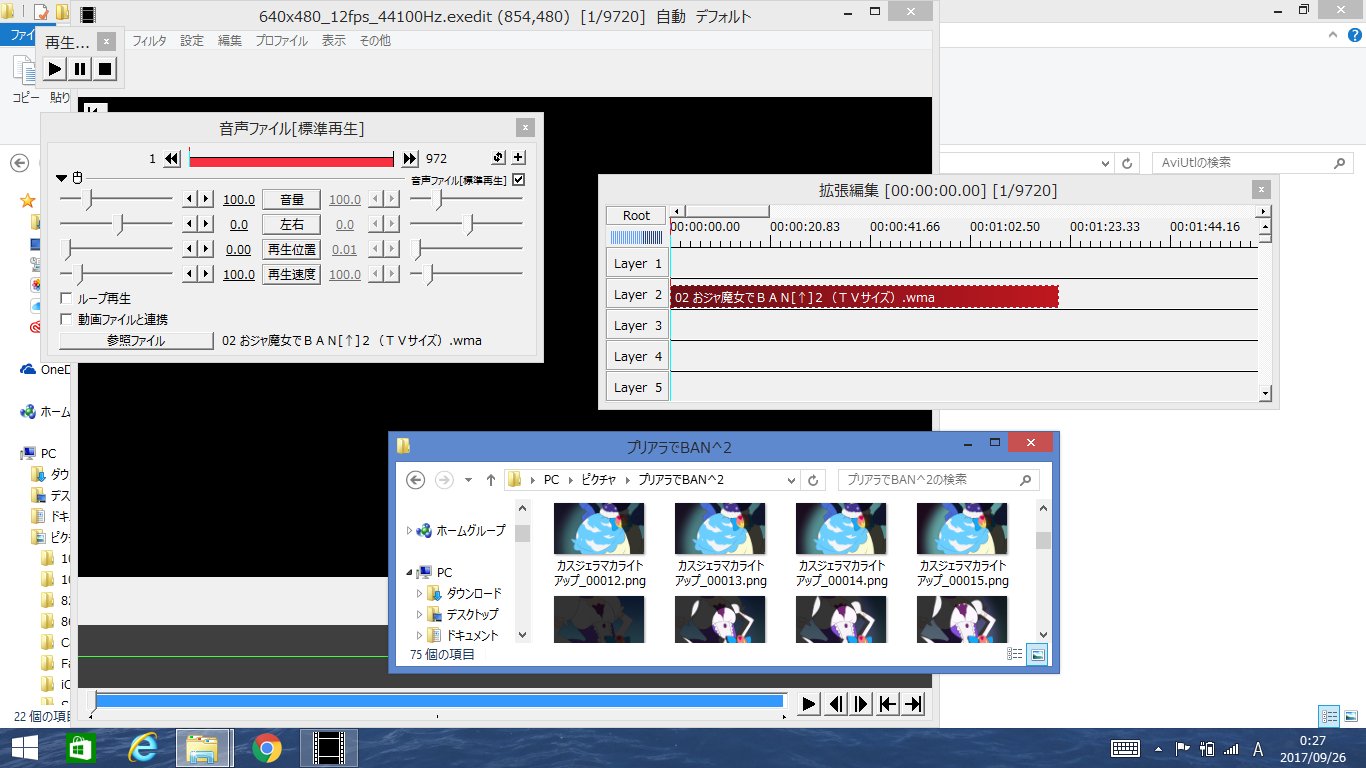Viewport: 1366px width, 768px height.
Task: Open Google Chrome from the taskbar
Action: click(266, 747)
